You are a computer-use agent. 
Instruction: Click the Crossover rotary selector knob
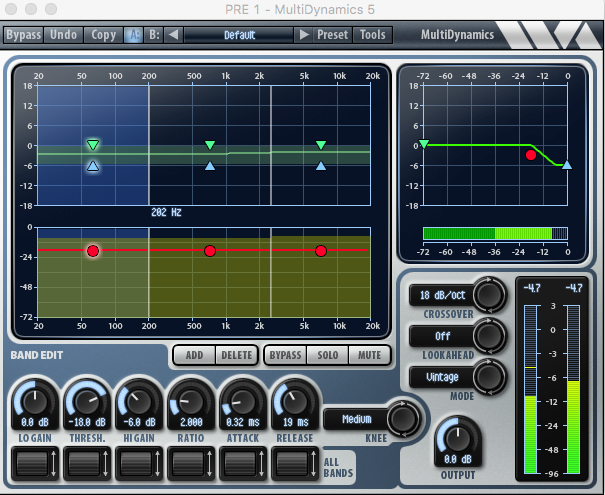click(x=489, y=295)
